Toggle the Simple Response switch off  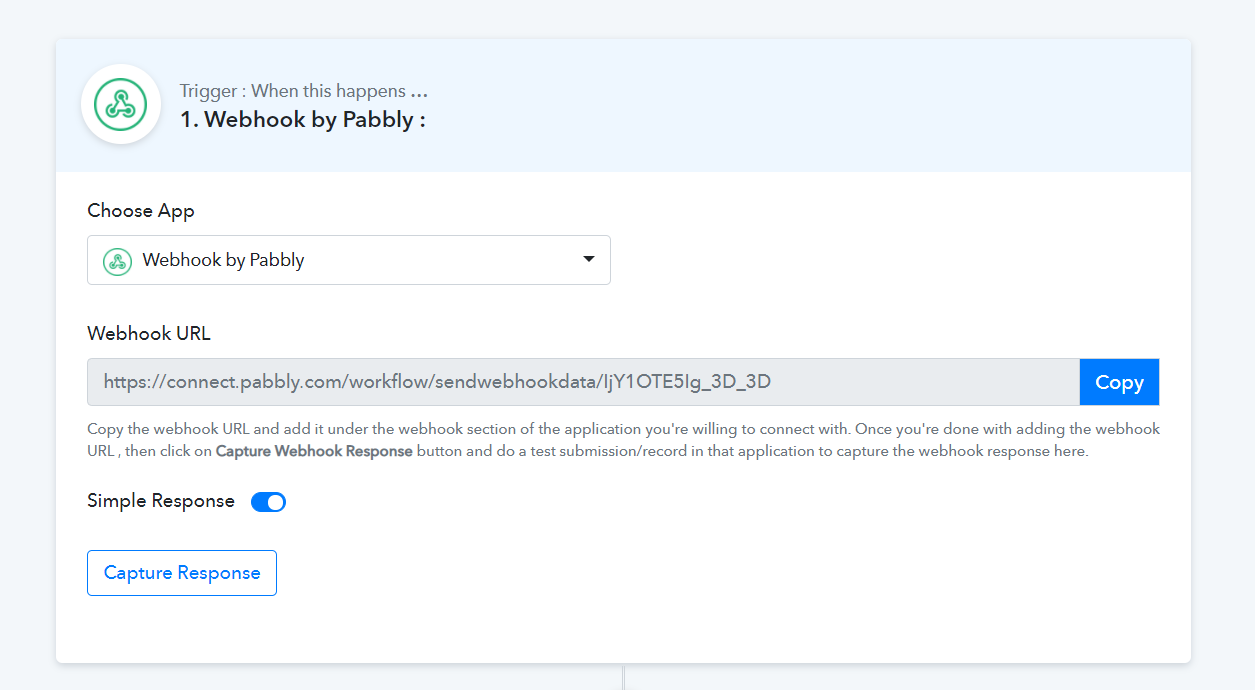coord(268,502)
